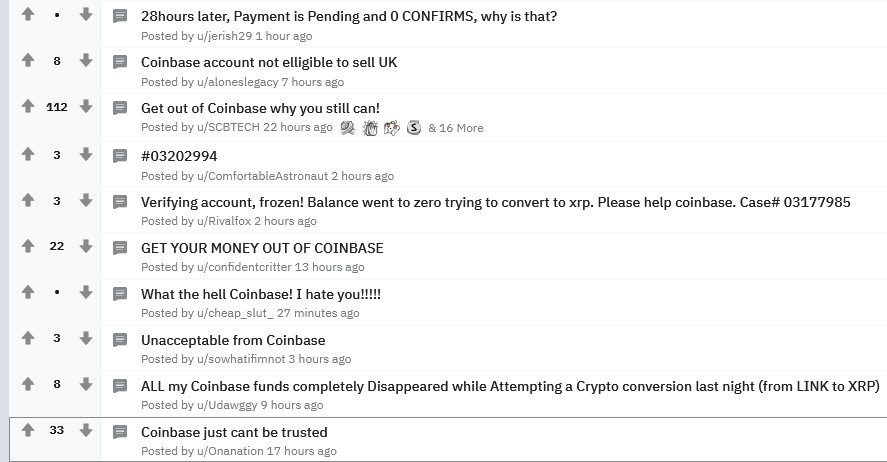Click first award badge on 'Get out of Coinbase' post
This screenshot has height=462, width=887.
(x=348, y=128)
